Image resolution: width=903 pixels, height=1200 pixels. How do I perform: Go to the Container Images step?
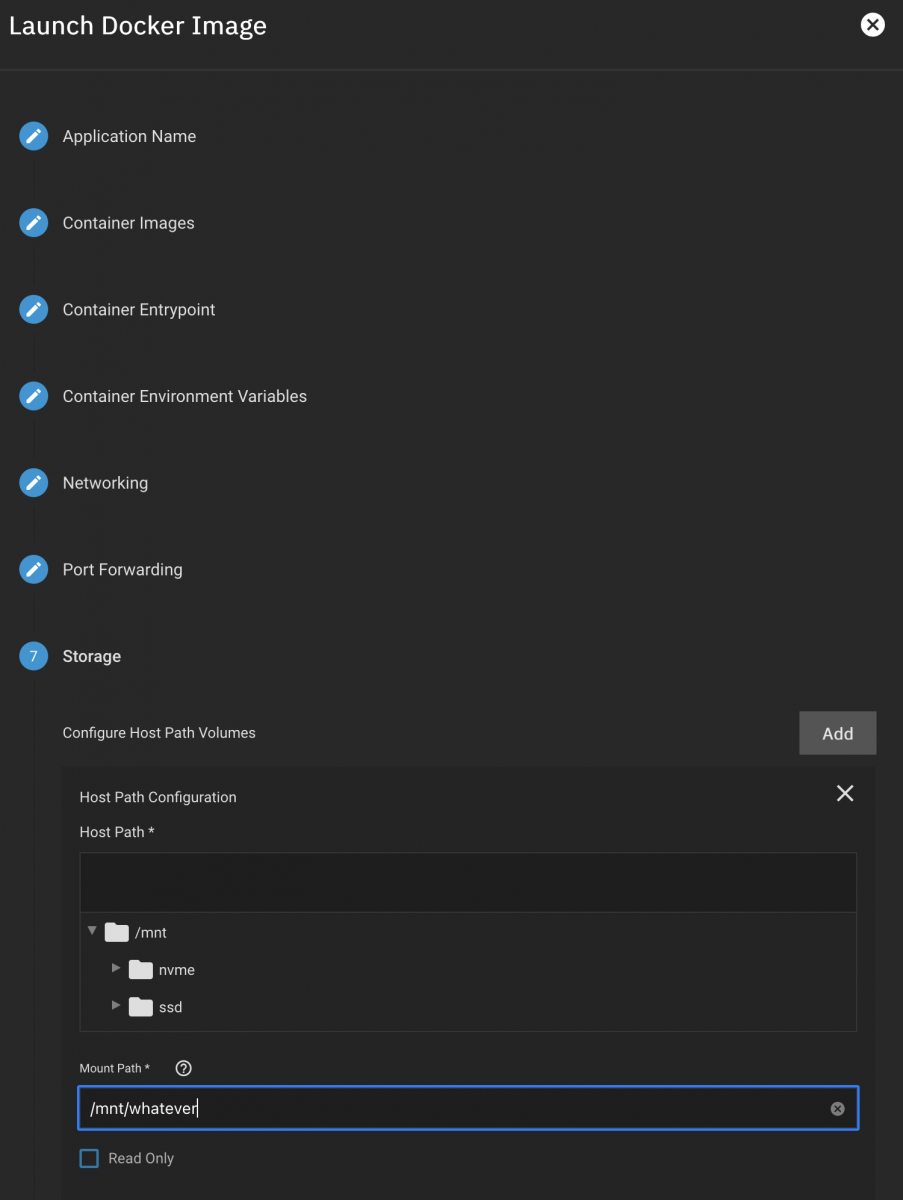click(128, 223)
